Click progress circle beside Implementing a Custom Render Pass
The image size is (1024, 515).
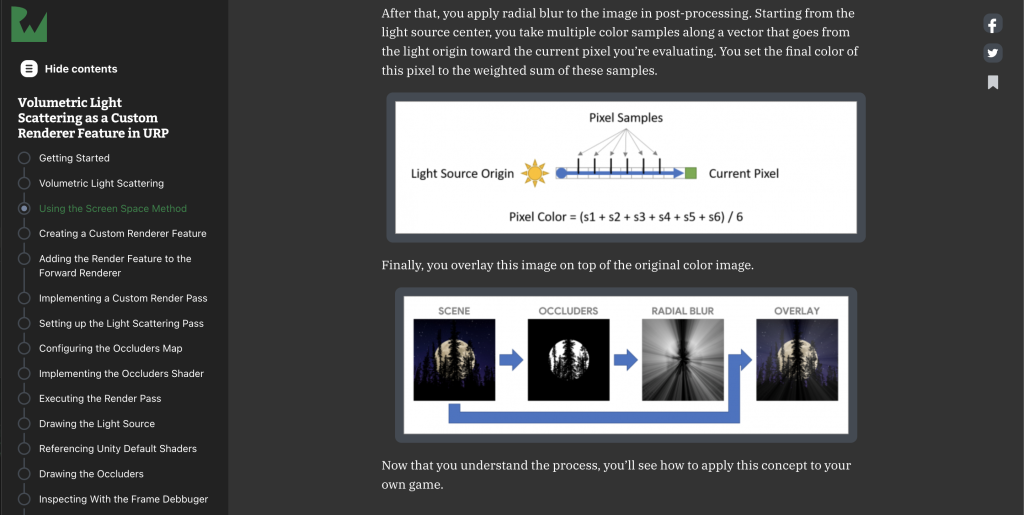pos(24,298)
